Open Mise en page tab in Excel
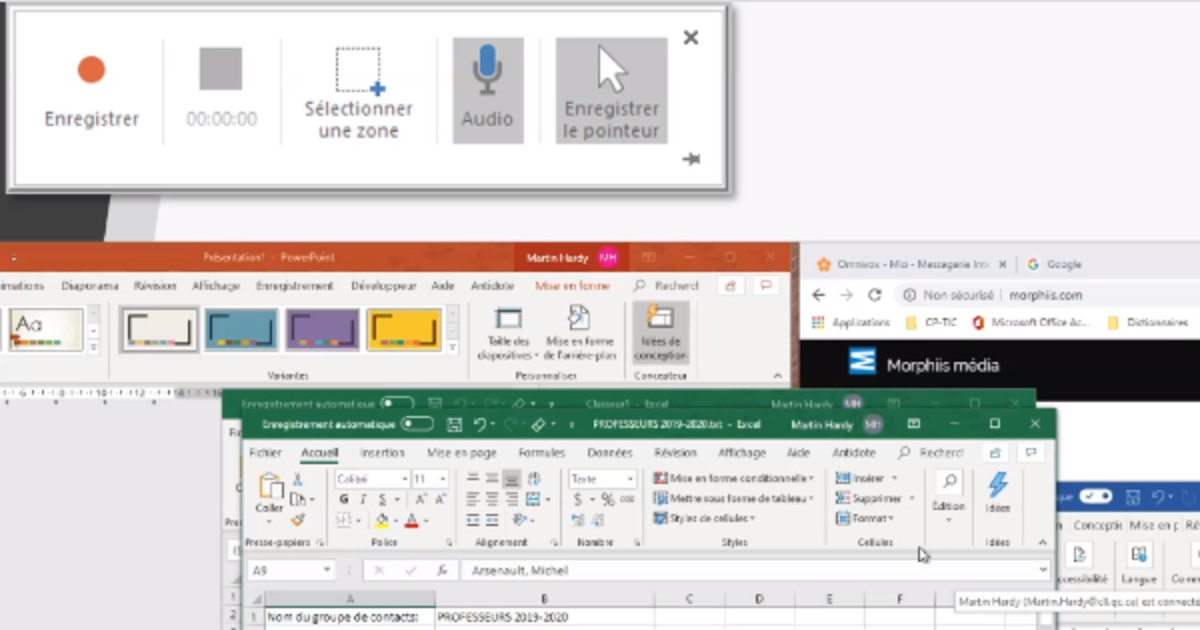Image resolution: width=1200 pixels, height=630 pixels. 462,453
